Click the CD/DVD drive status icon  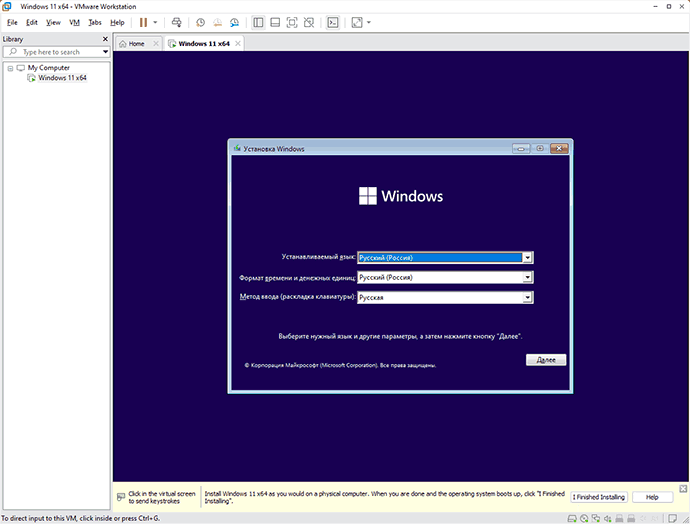coord(584,519)
